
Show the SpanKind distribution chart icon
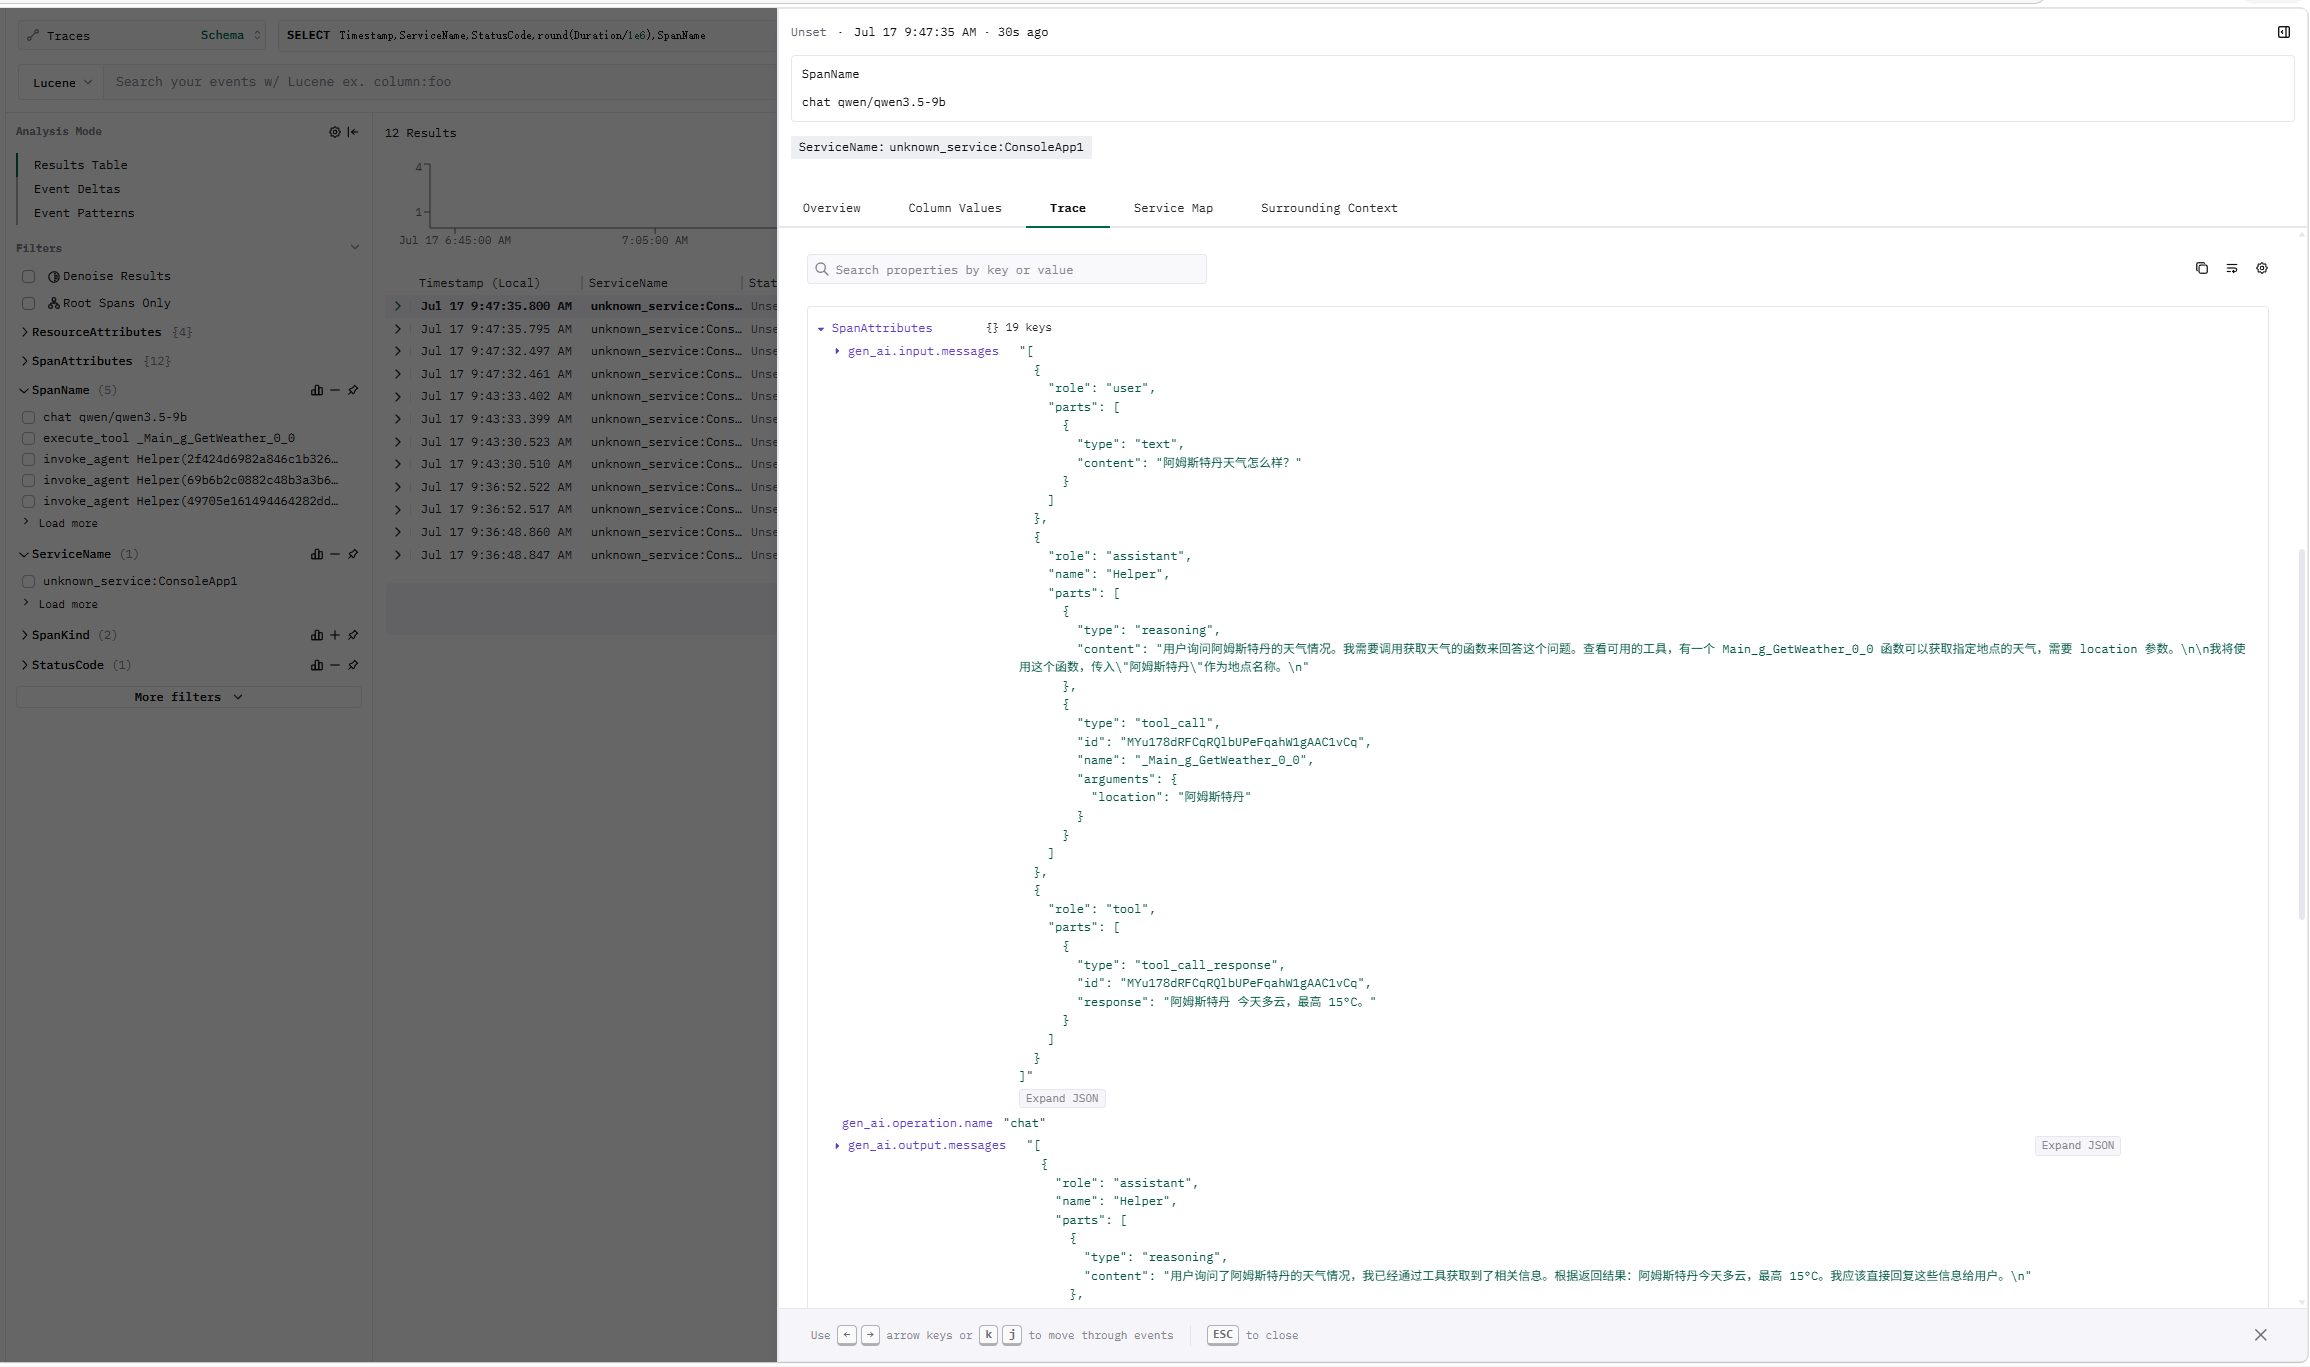click(317, 635)
